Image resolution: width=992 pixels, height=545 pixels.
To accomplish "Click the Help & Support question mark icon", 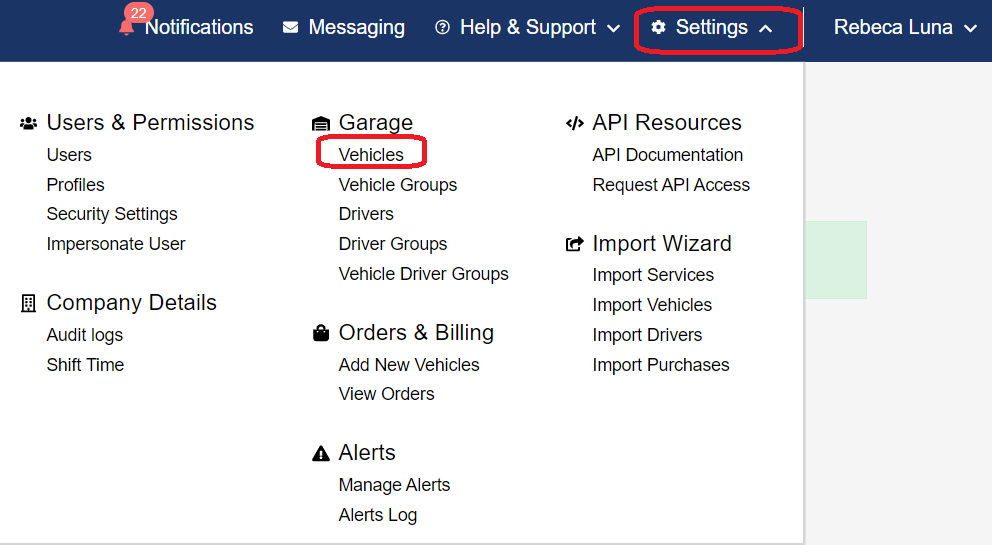I will tap(442, 27).
